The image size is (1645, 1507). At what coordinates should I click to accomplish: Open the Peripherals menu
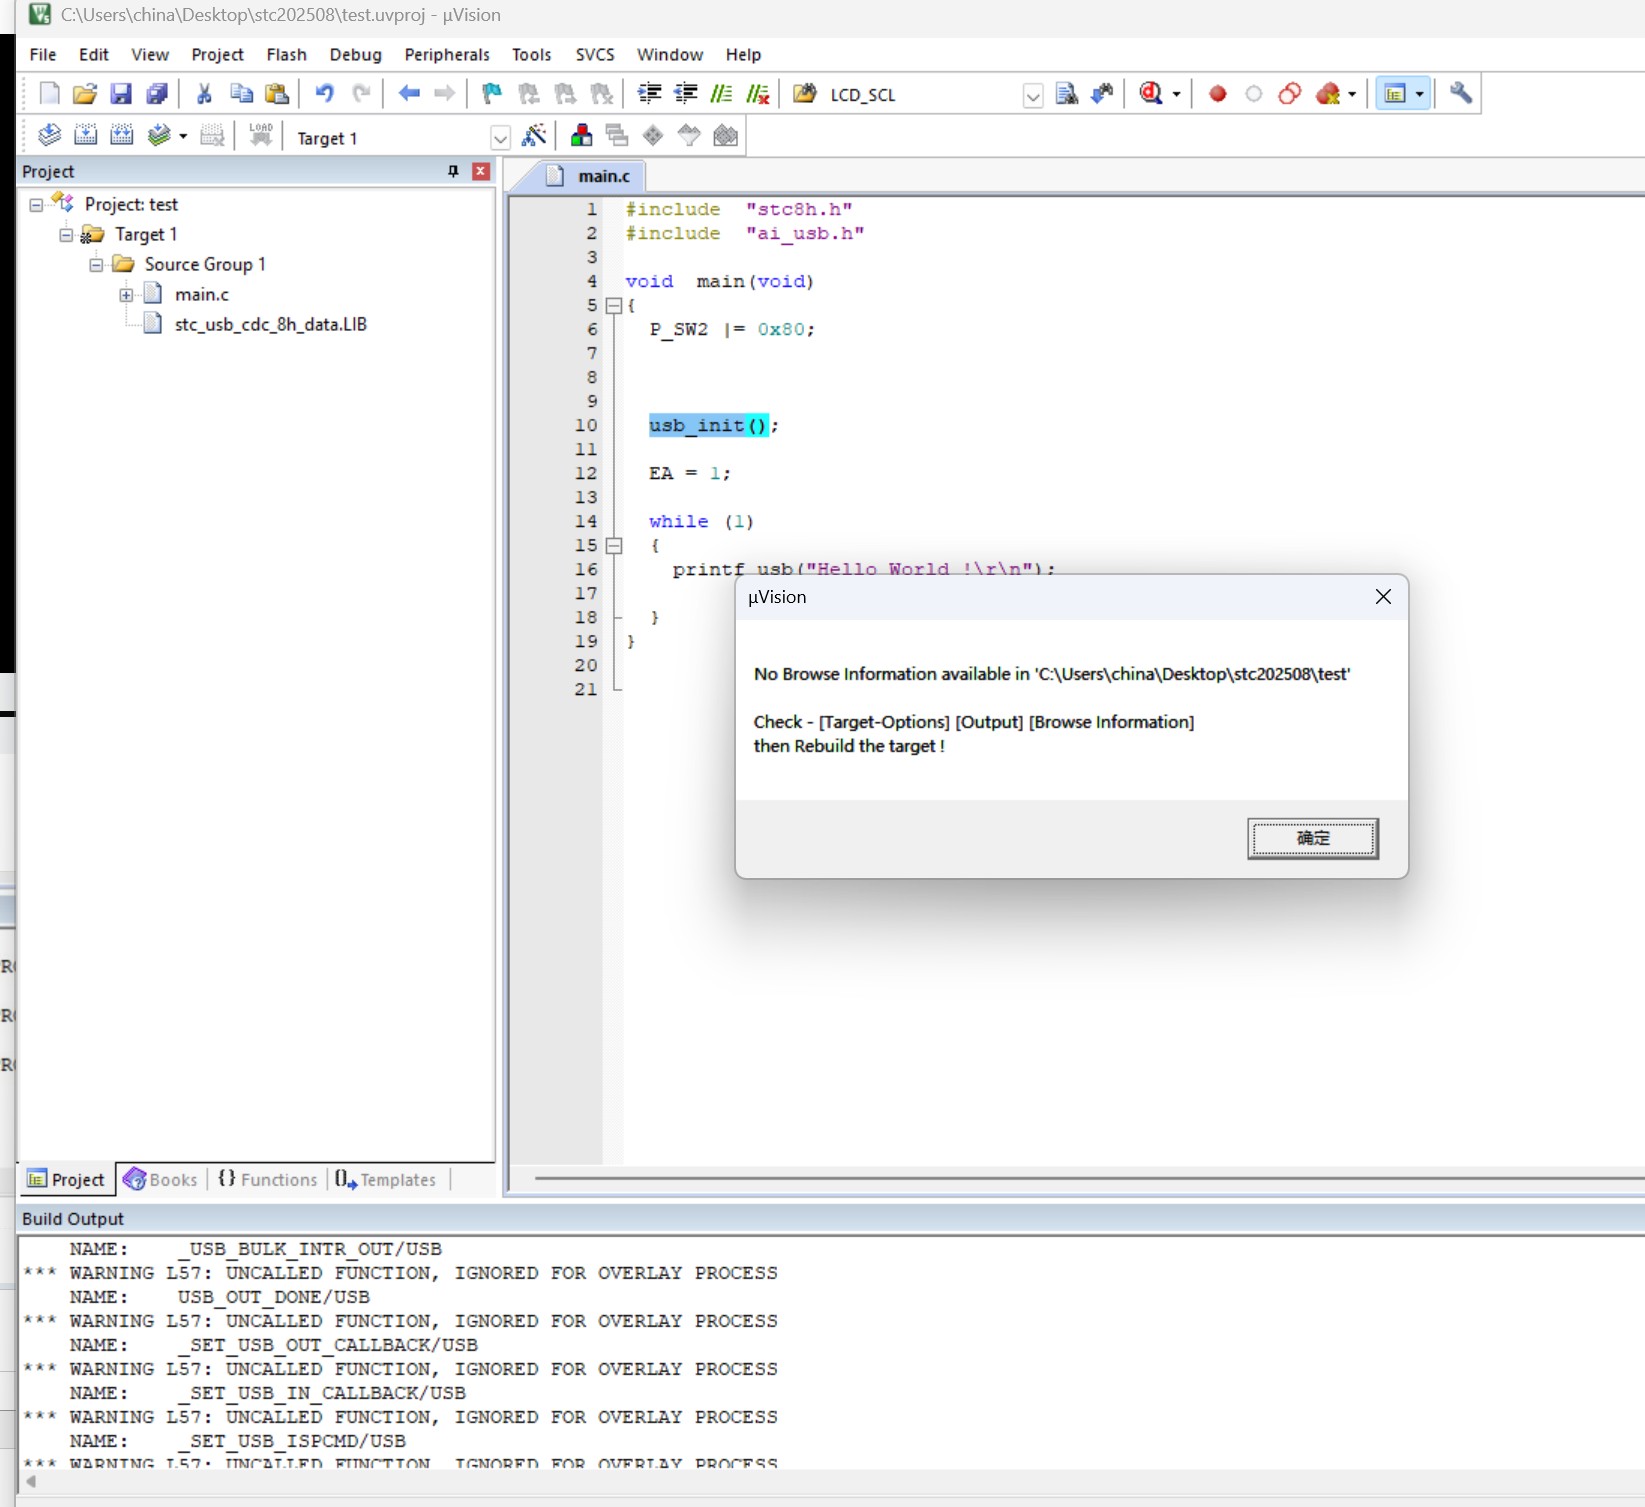447,55
